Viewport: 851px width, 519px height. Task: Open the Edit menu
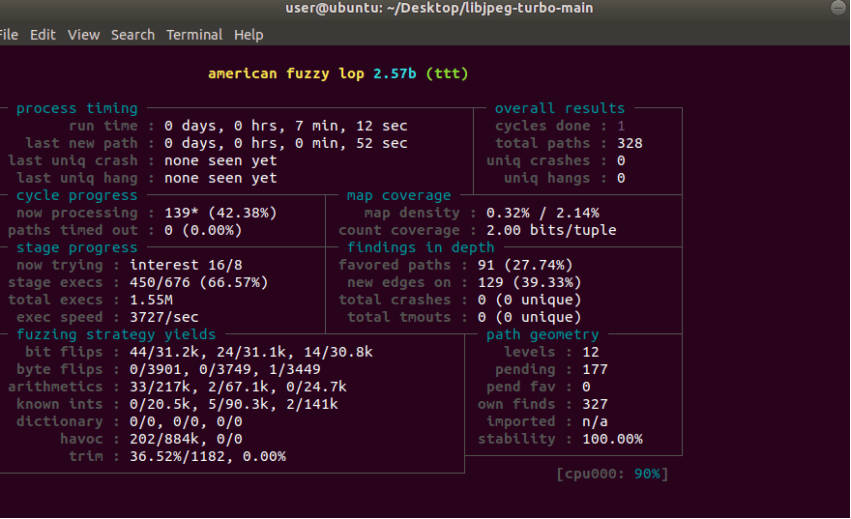point(43,35)
